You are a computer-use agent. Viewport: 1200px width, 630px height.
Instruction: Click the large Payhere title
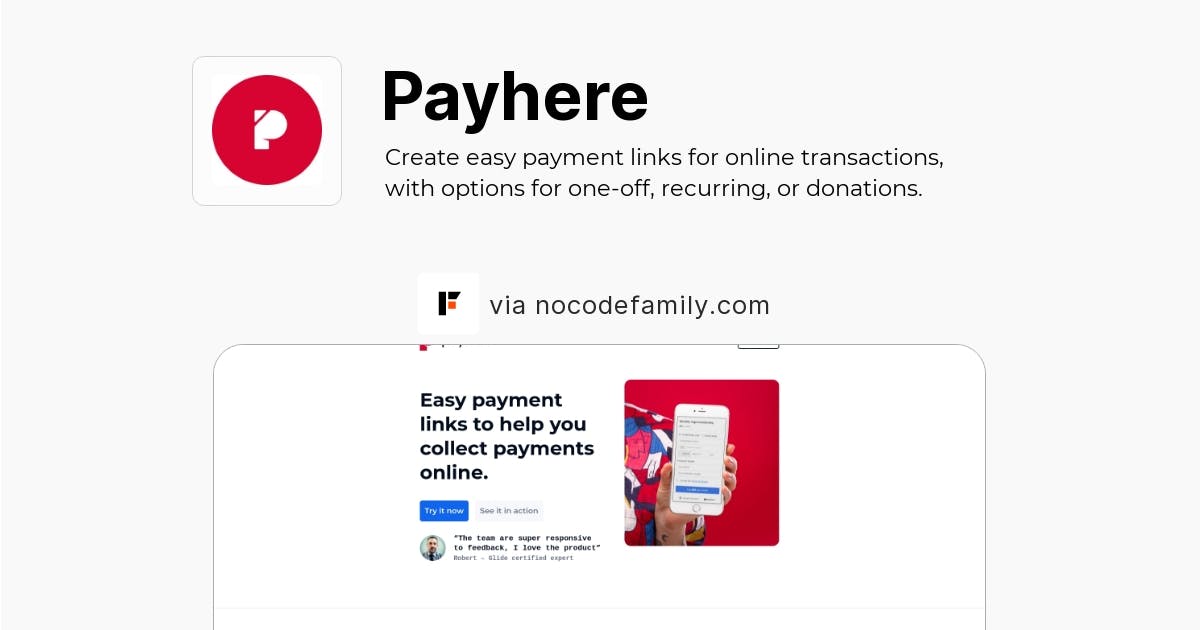point(515,97)
